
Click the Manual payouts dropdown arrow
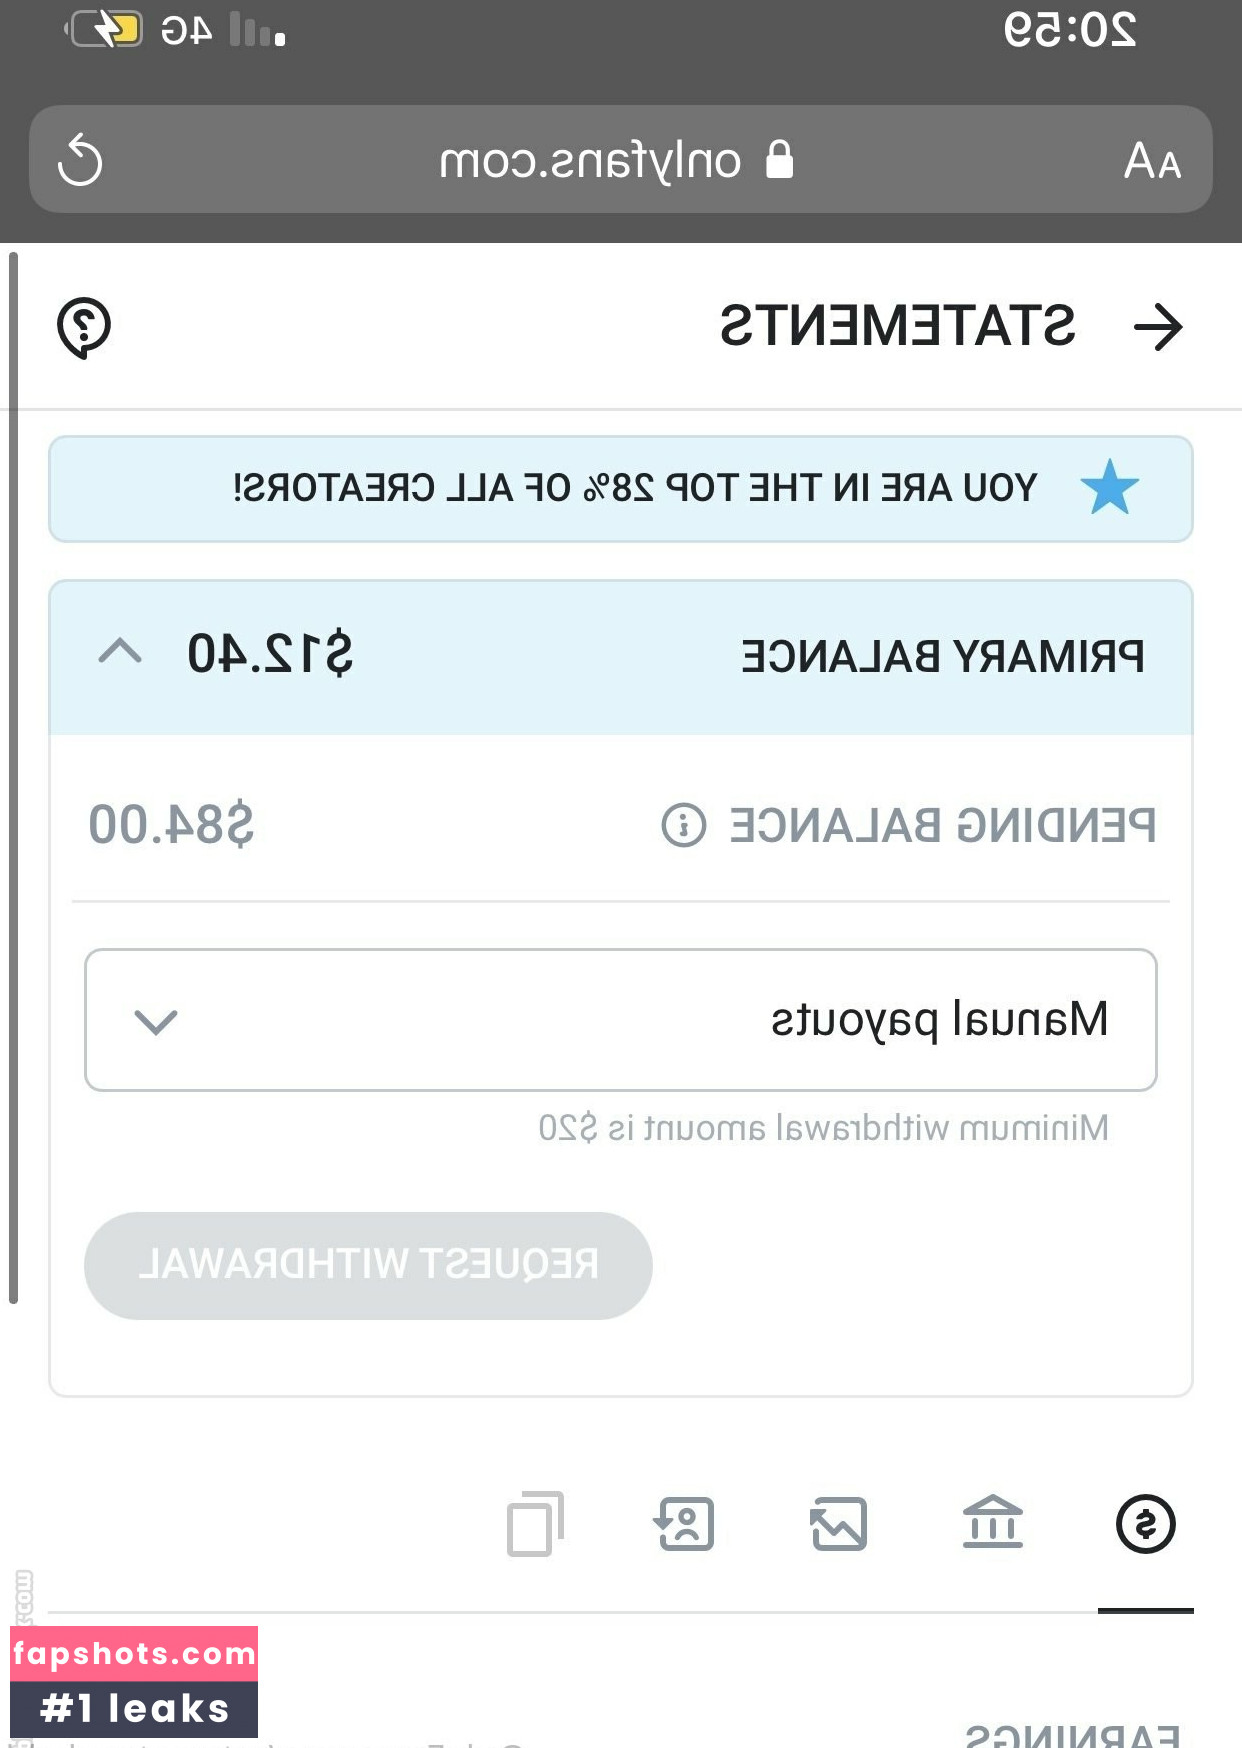[x=156, y=1021]
